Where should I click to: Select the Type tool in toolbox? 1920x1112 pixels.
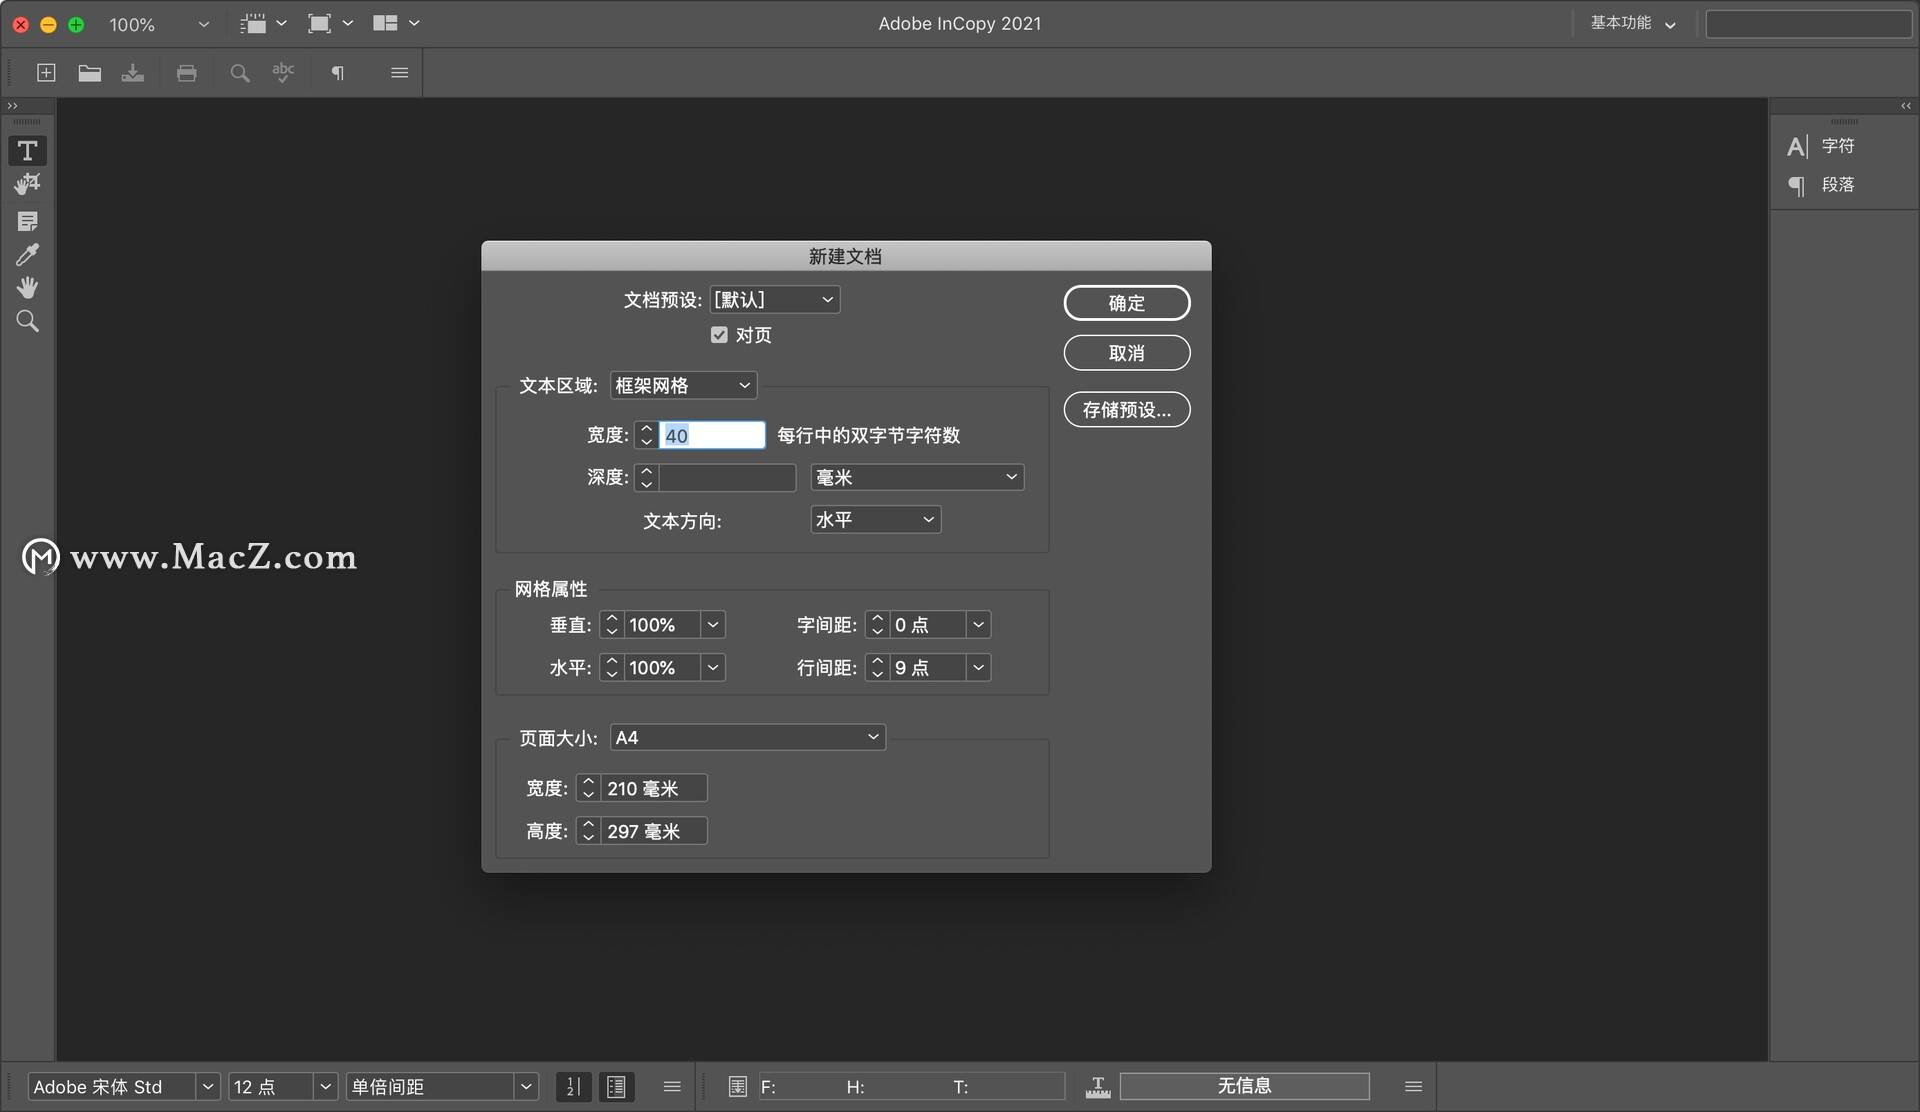27,151
